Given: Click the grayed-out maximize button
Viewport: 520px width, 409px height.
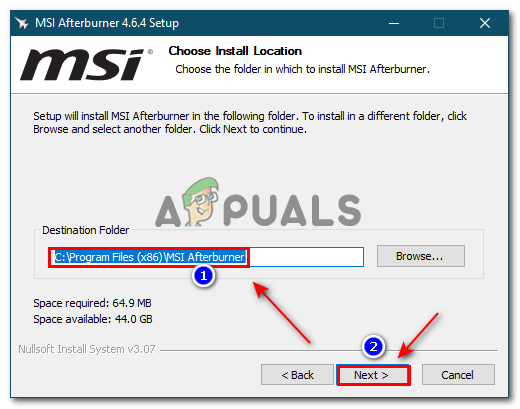Looking at the screenshot, I should coord(439,23).
